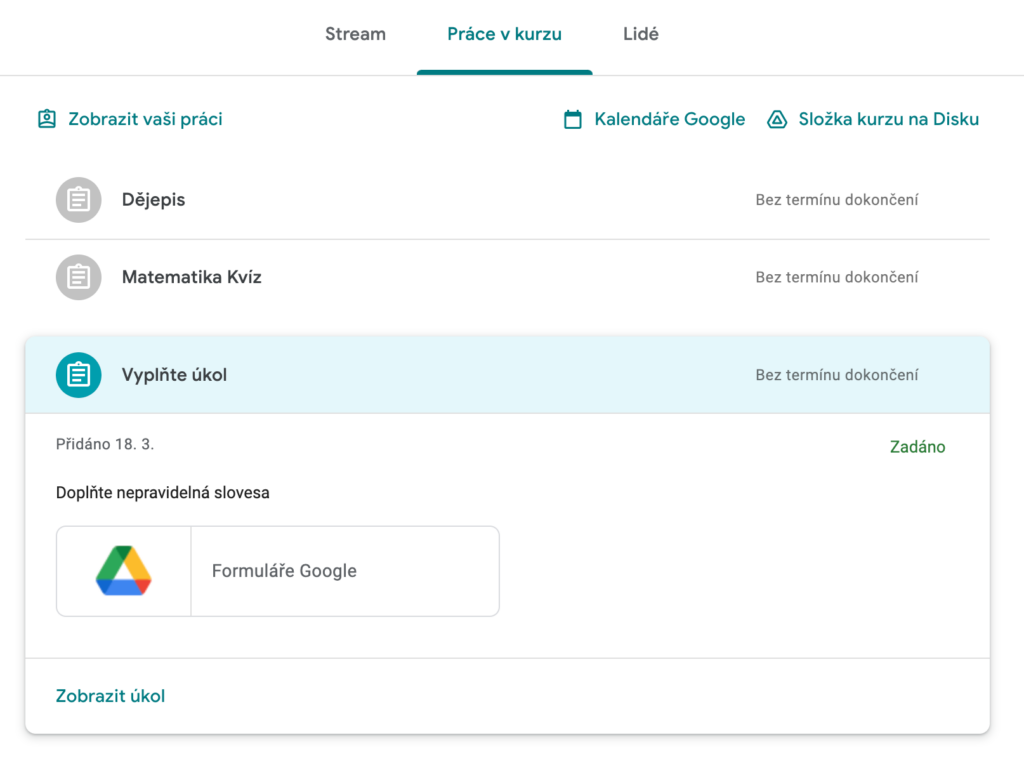Expand the Matematika Kvíz assignment title

click(191, 277)
